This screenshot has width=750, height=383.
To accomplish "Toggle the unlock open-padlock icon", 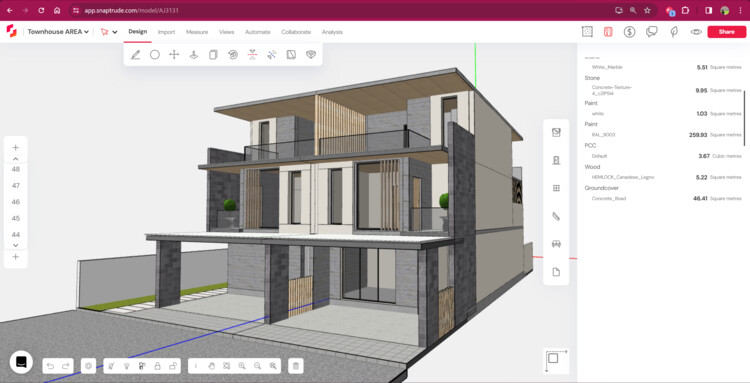I will coord(173,366).
